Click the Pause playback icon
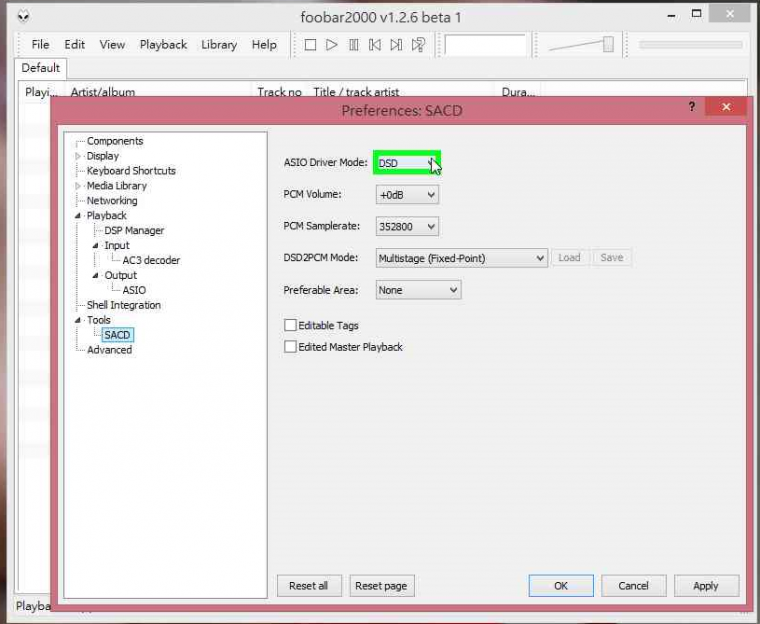Screen dimensions: 760x624 tap(353, 45)
